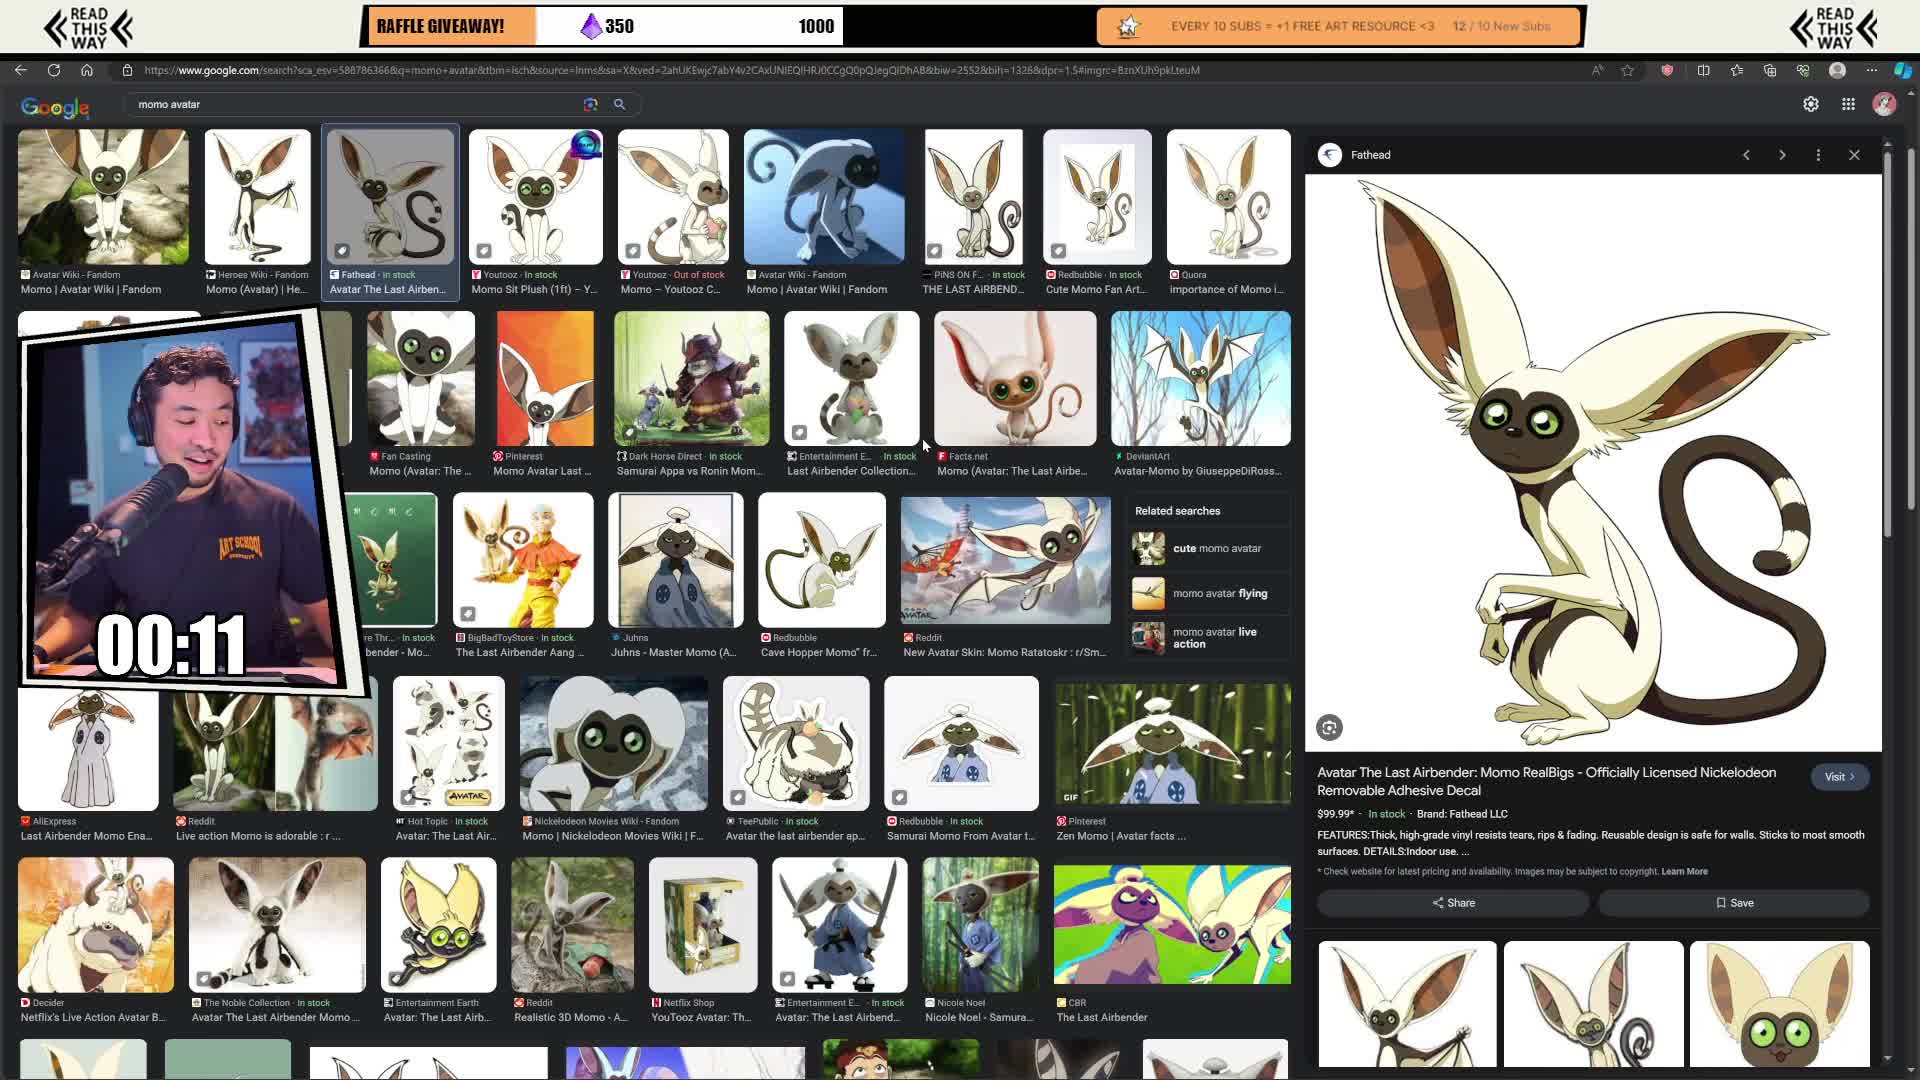
Task: Open Read aloud icon in address bar
Action: [1597, 70]
